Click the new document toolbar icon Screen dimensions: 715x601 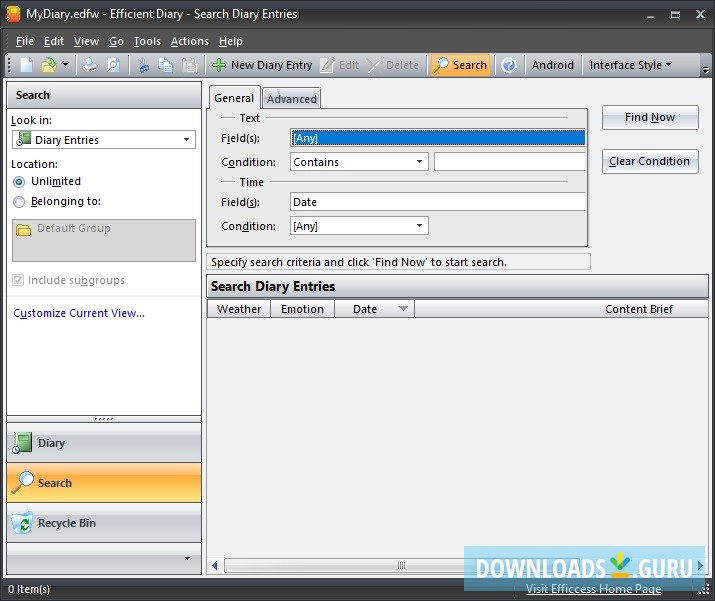(27, 65)
